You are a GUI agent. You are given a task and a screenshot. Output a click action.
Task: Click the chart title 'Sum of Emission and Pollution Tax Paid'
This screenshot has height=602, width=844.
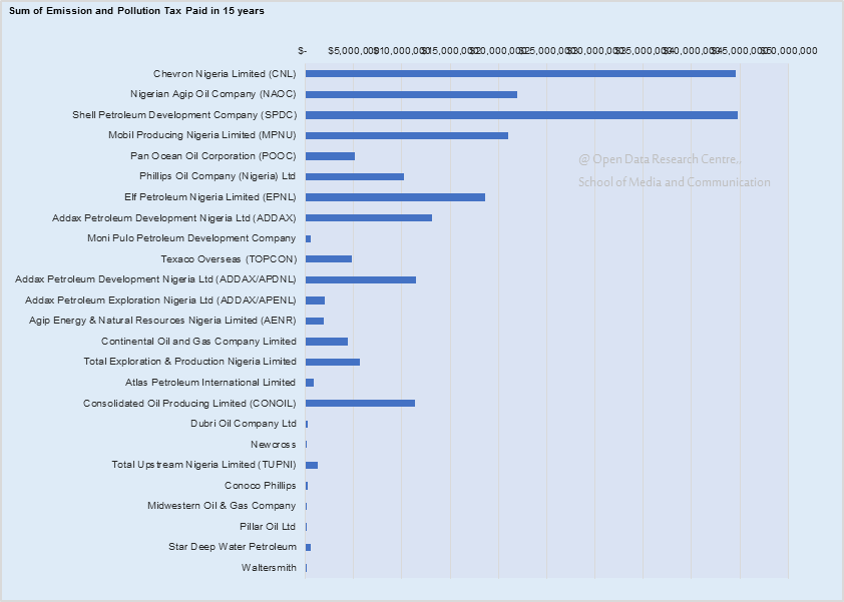[x=137, y=11]
